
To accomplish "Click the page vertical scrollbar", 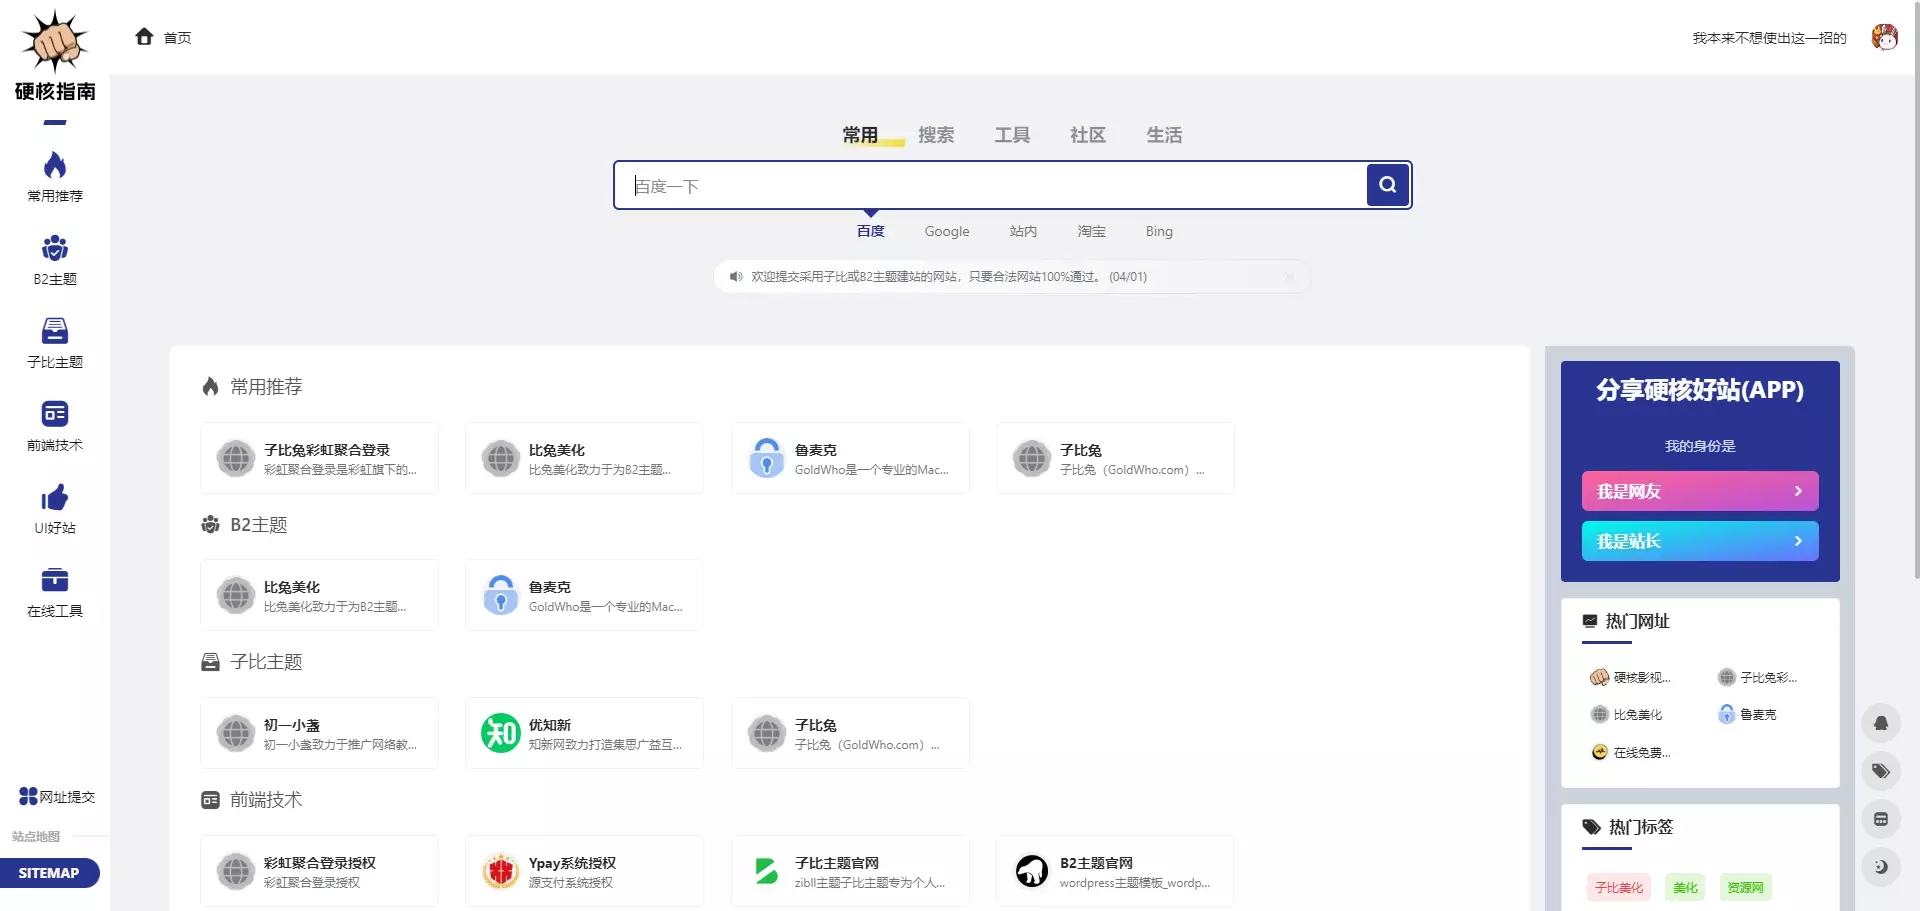I will pos(1915,289).
